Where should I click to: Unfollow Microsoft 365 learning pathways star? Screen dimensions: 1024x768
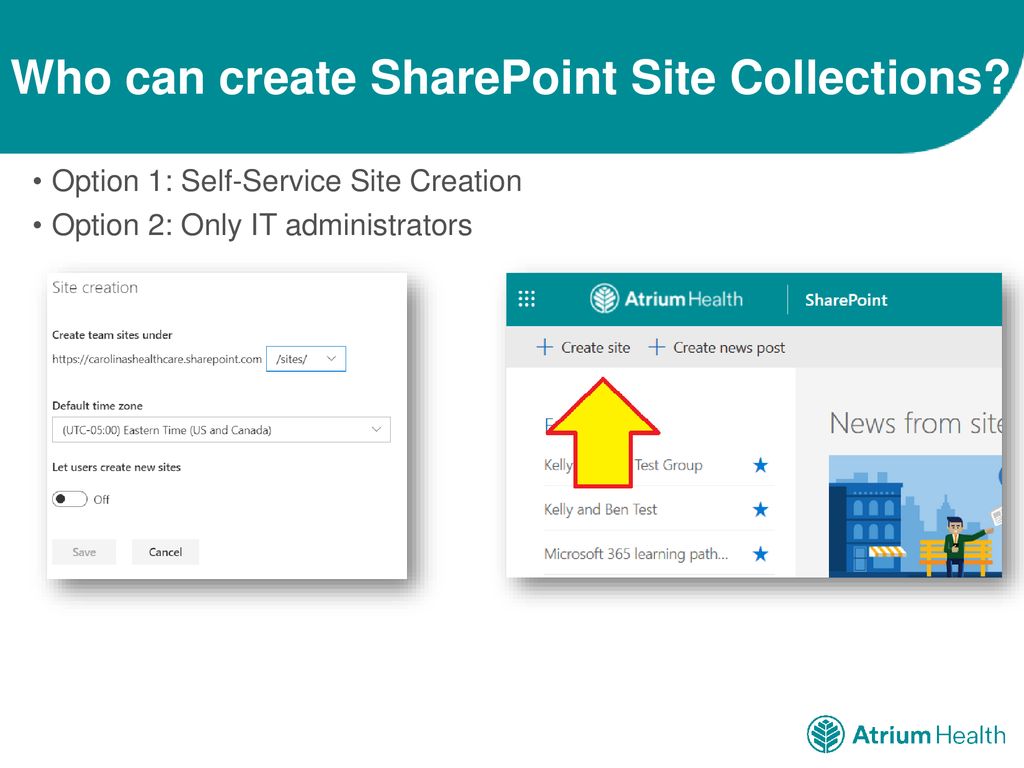(x=760, y=554)
